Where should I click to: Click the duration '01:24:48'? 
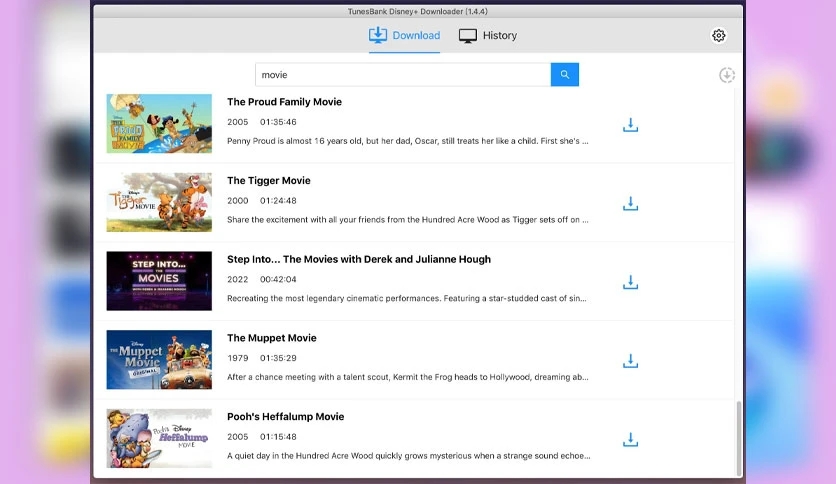(278, 201)
